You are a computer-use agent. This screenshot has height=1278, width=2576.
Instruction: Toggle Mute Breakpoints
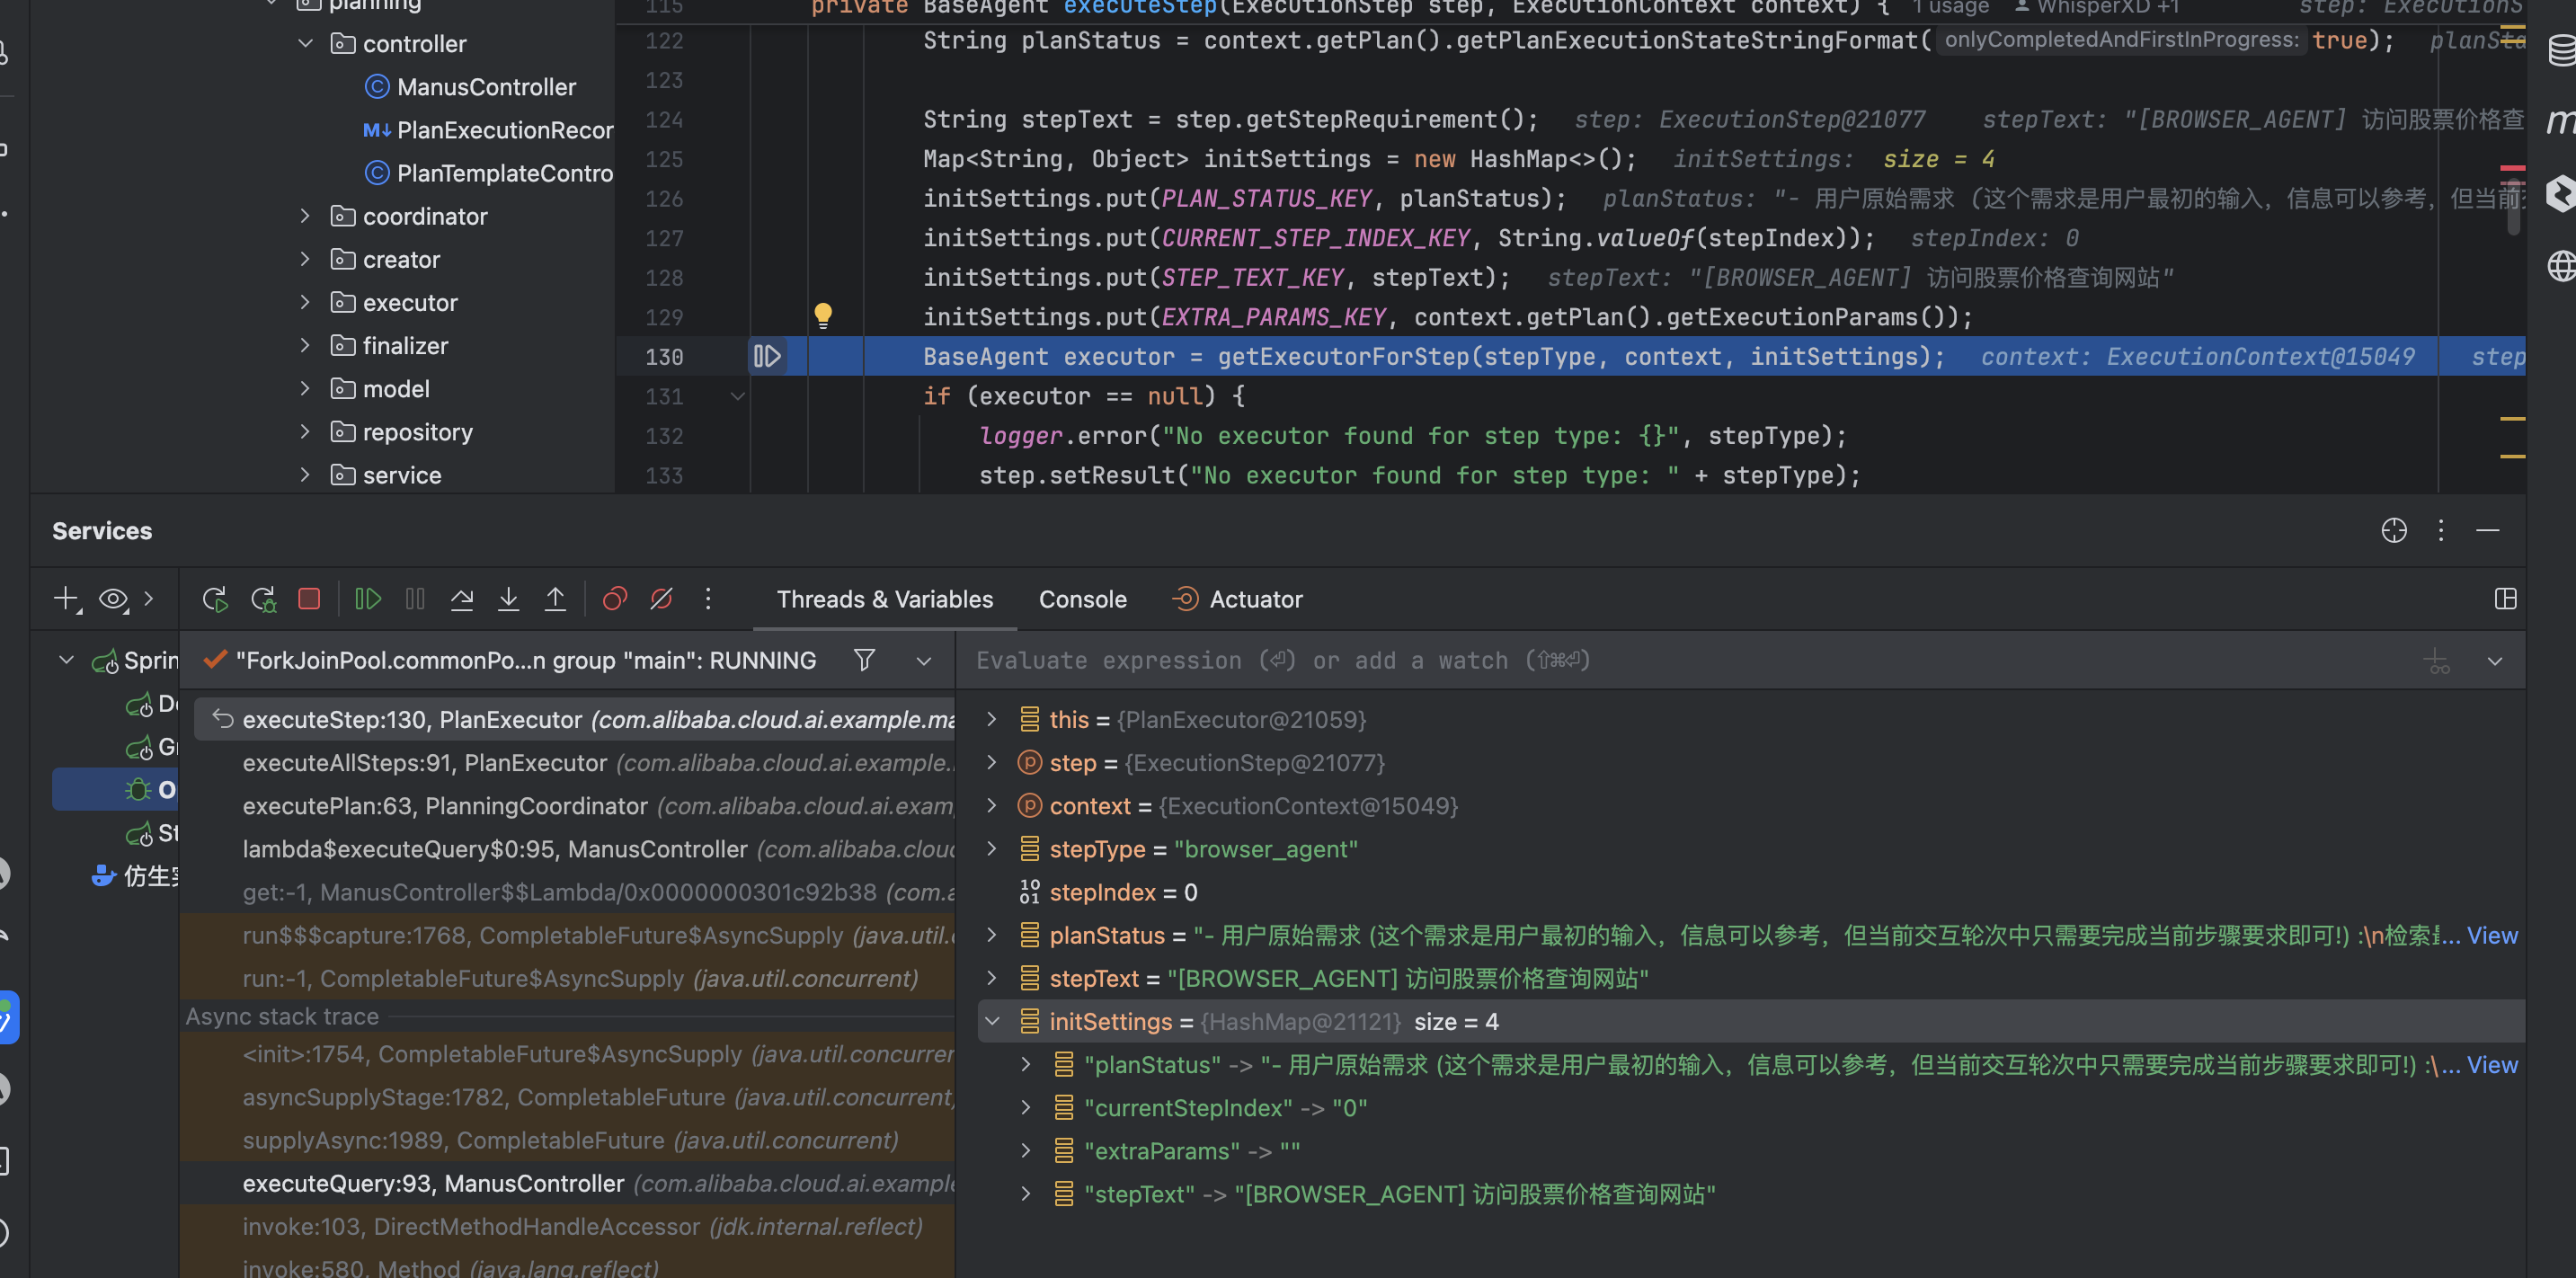click(661, 599)
